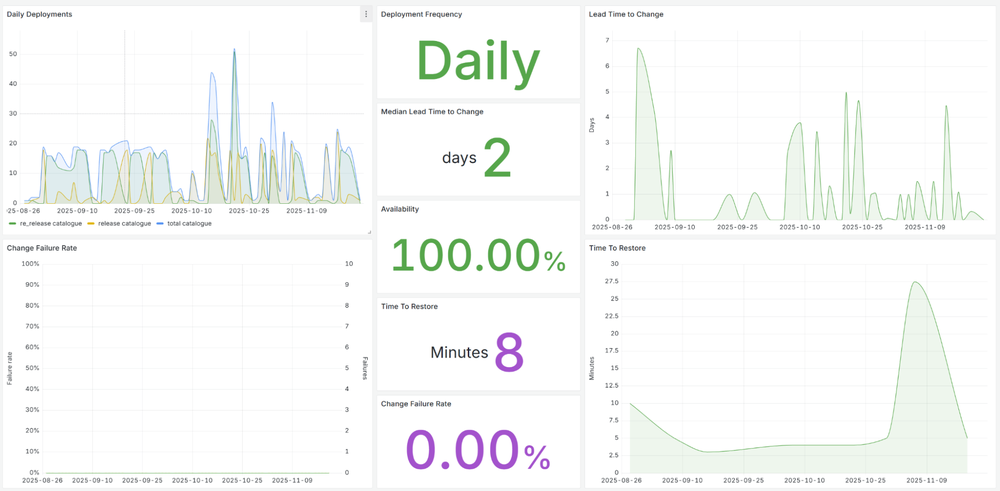Toggle the total catalogue series label
Screen dimensions: 1000x491
coord(189,224)
